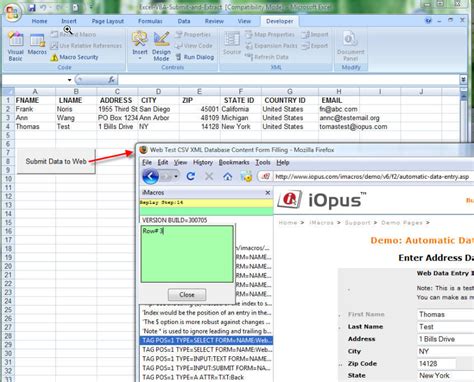Open the XML Source pane
This screenshot has height=382, width=474.
(x=232, y=43)
